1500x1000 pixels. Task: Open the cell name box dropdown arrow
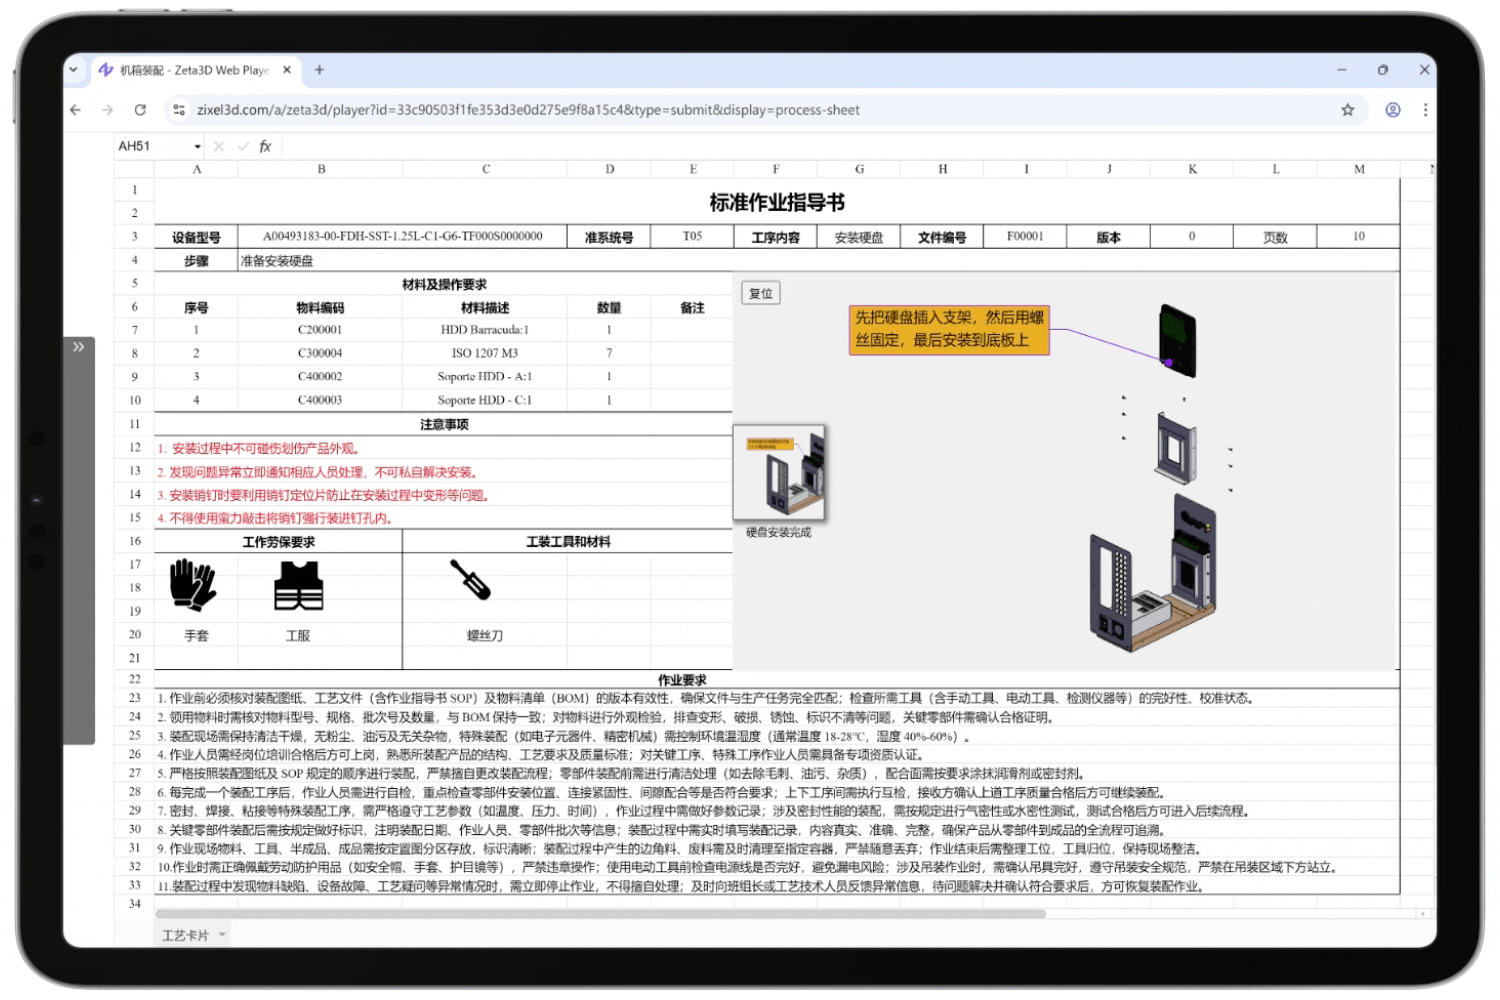pos(197,147)
